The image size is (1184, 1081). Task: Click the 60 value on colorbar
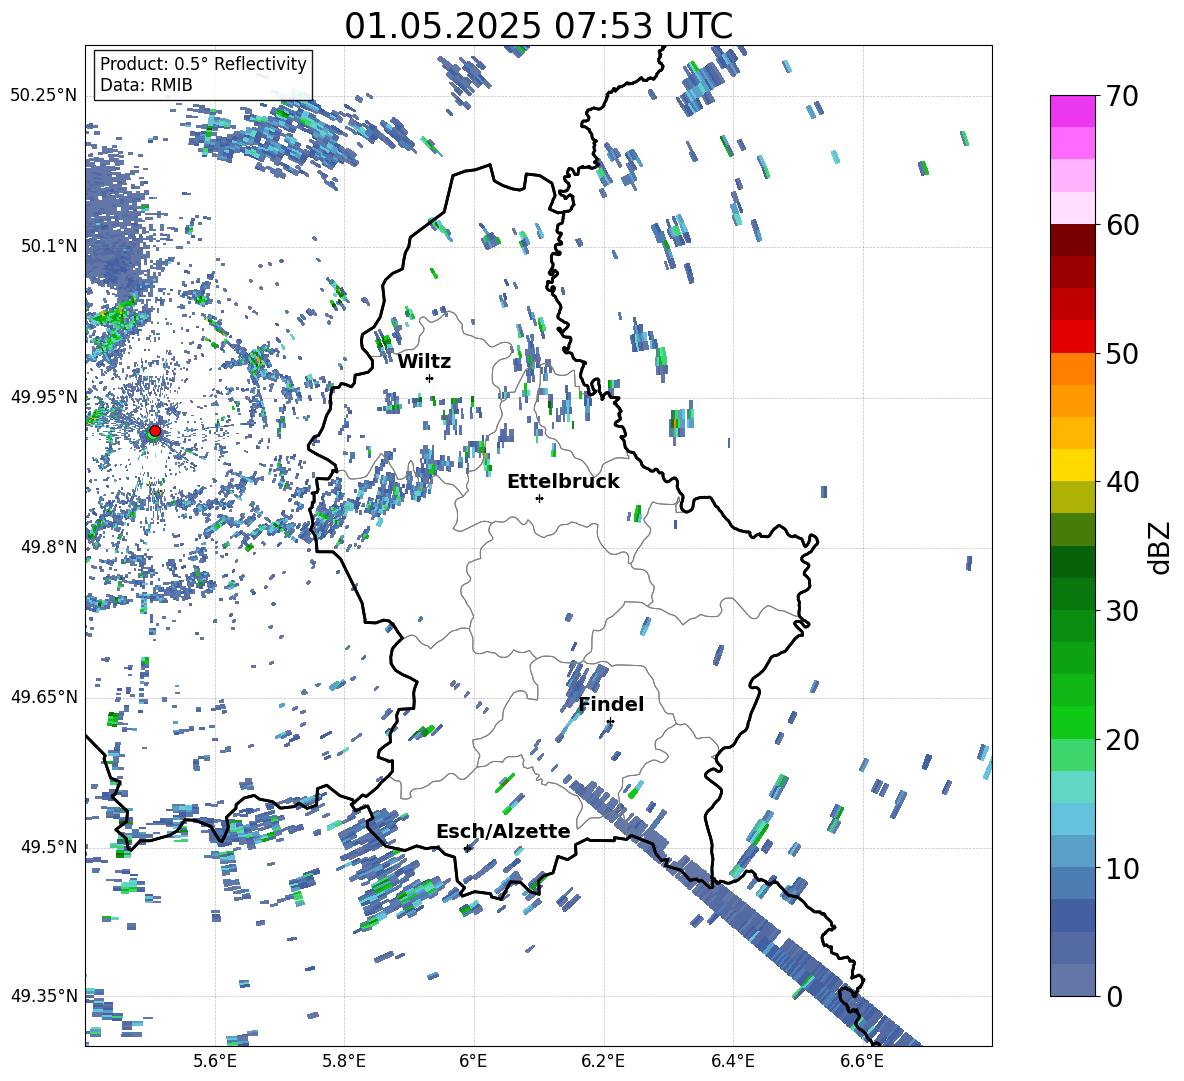1121,225
